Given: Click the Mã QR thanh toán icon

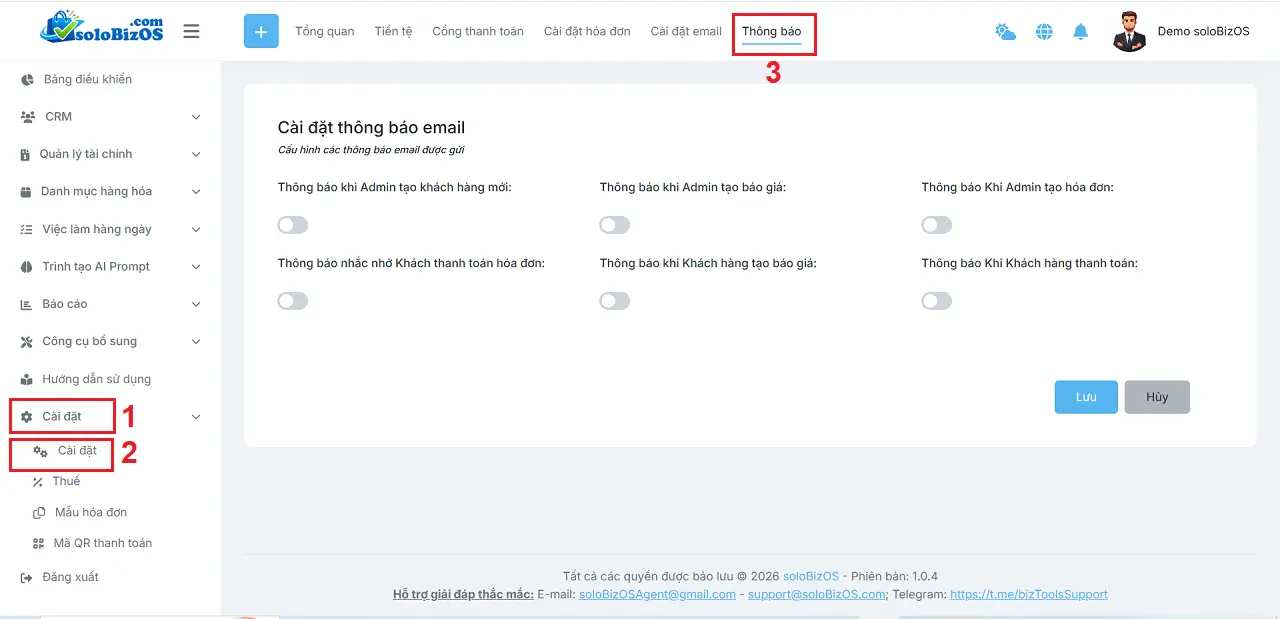Looking at the screenshot, I should click(x=38, y=544).
